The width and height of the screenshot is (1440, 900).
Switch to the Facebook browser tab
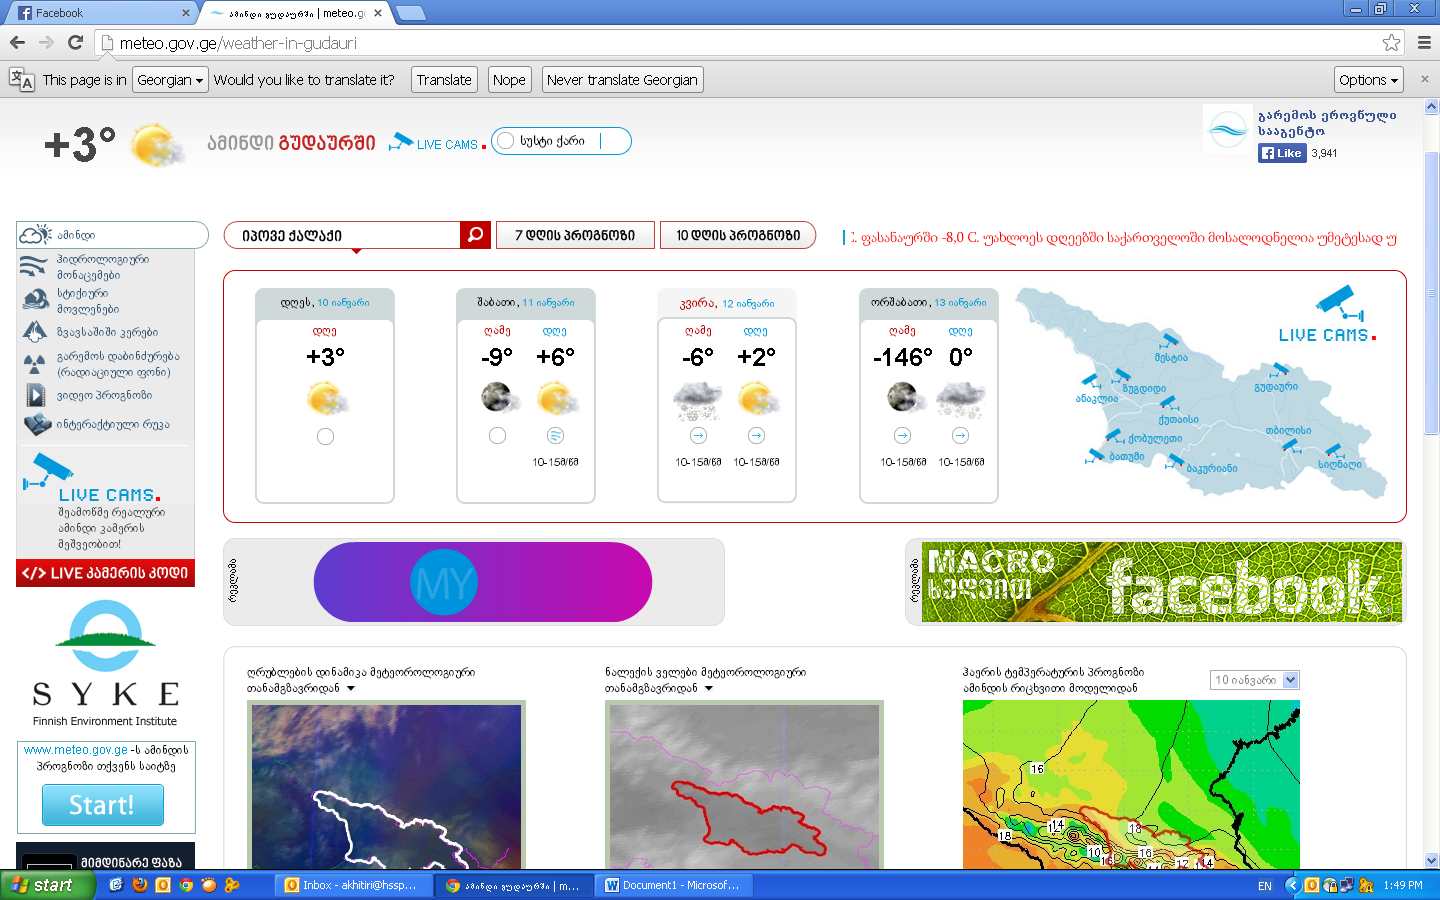pos(100,13)
